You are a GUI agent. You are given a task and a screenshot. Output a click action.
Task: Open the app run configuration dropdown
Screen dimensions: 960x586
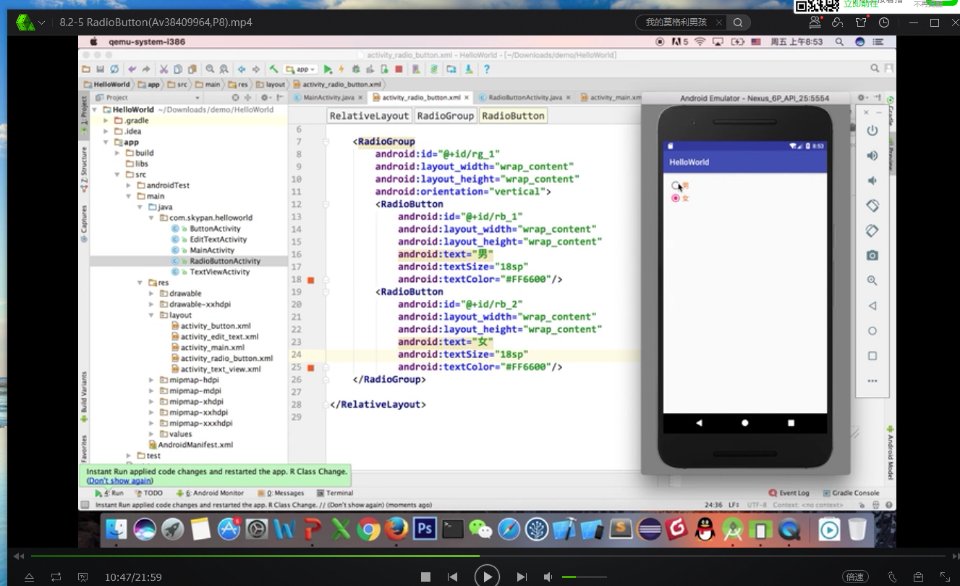[x=300, y=69]
